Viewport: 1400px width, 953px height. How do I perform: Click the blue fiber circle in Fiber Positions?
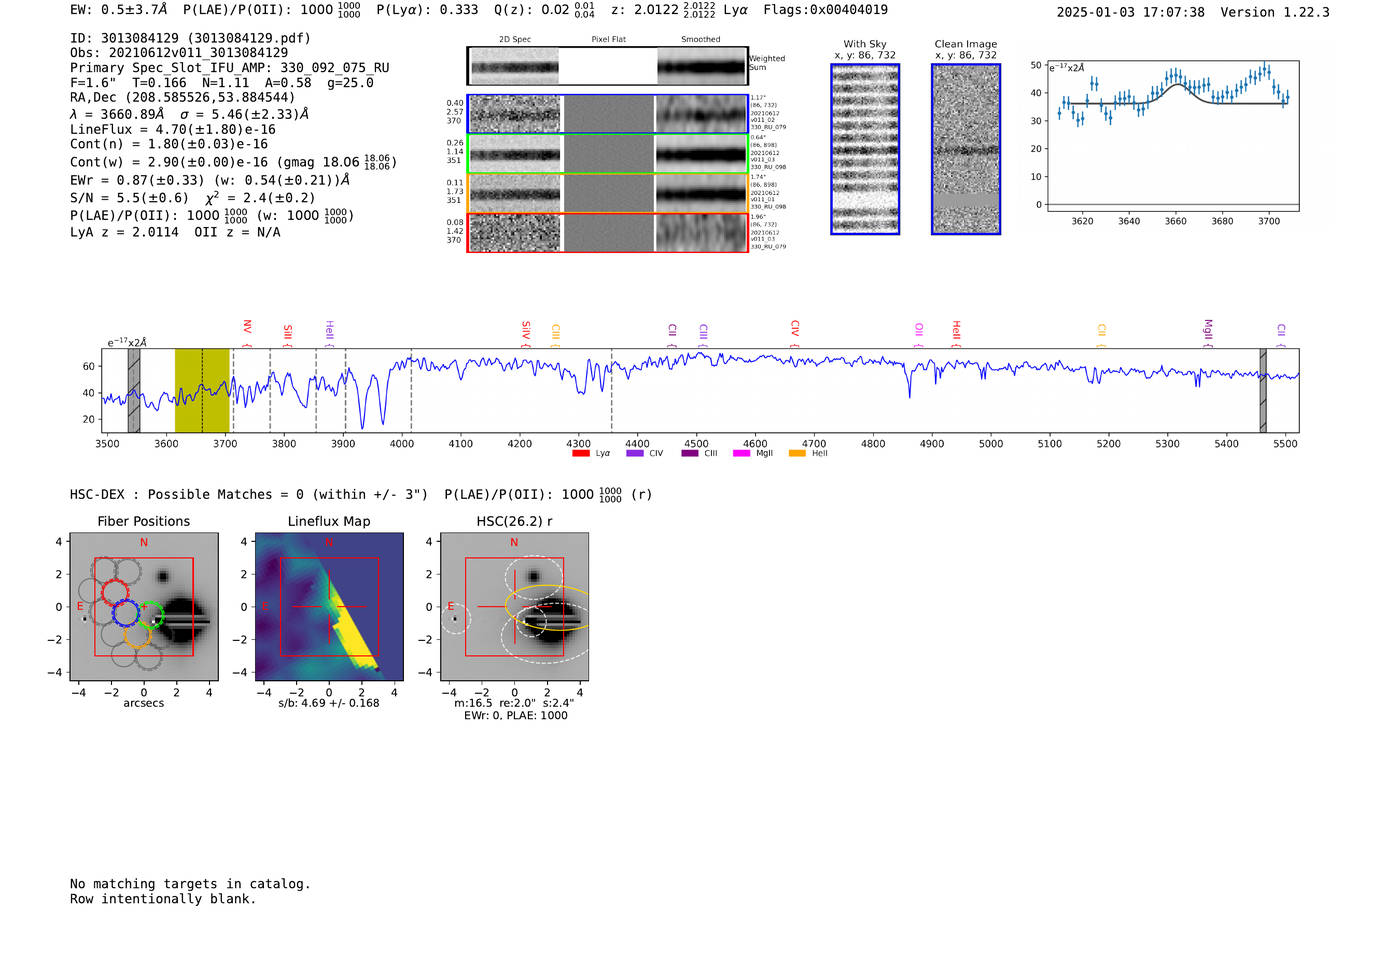click(126, 613)
